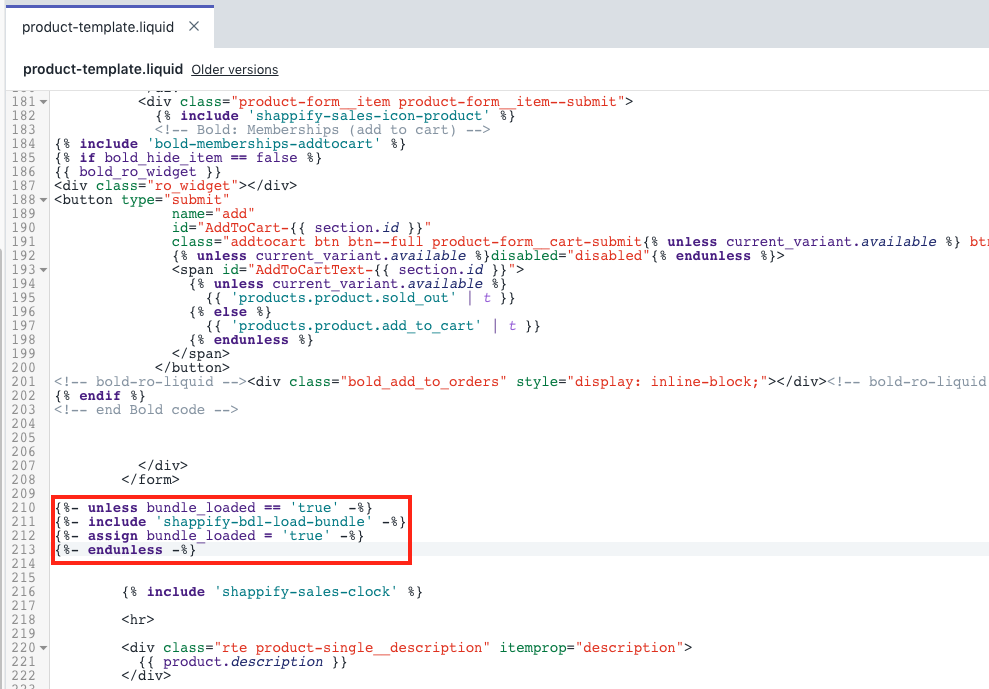The image size is (989, 689).
Task: Click the else tag on line 196
Action: click(230, 312)
